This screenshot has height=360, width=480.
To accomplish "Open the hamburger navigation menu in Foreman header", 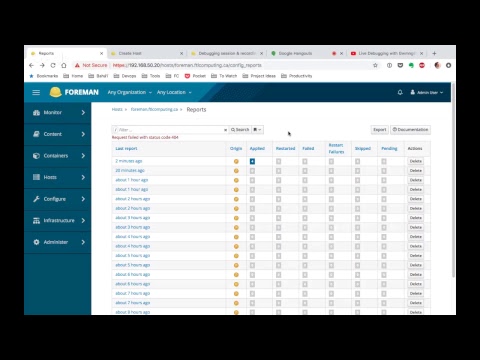I will (36, 92).
